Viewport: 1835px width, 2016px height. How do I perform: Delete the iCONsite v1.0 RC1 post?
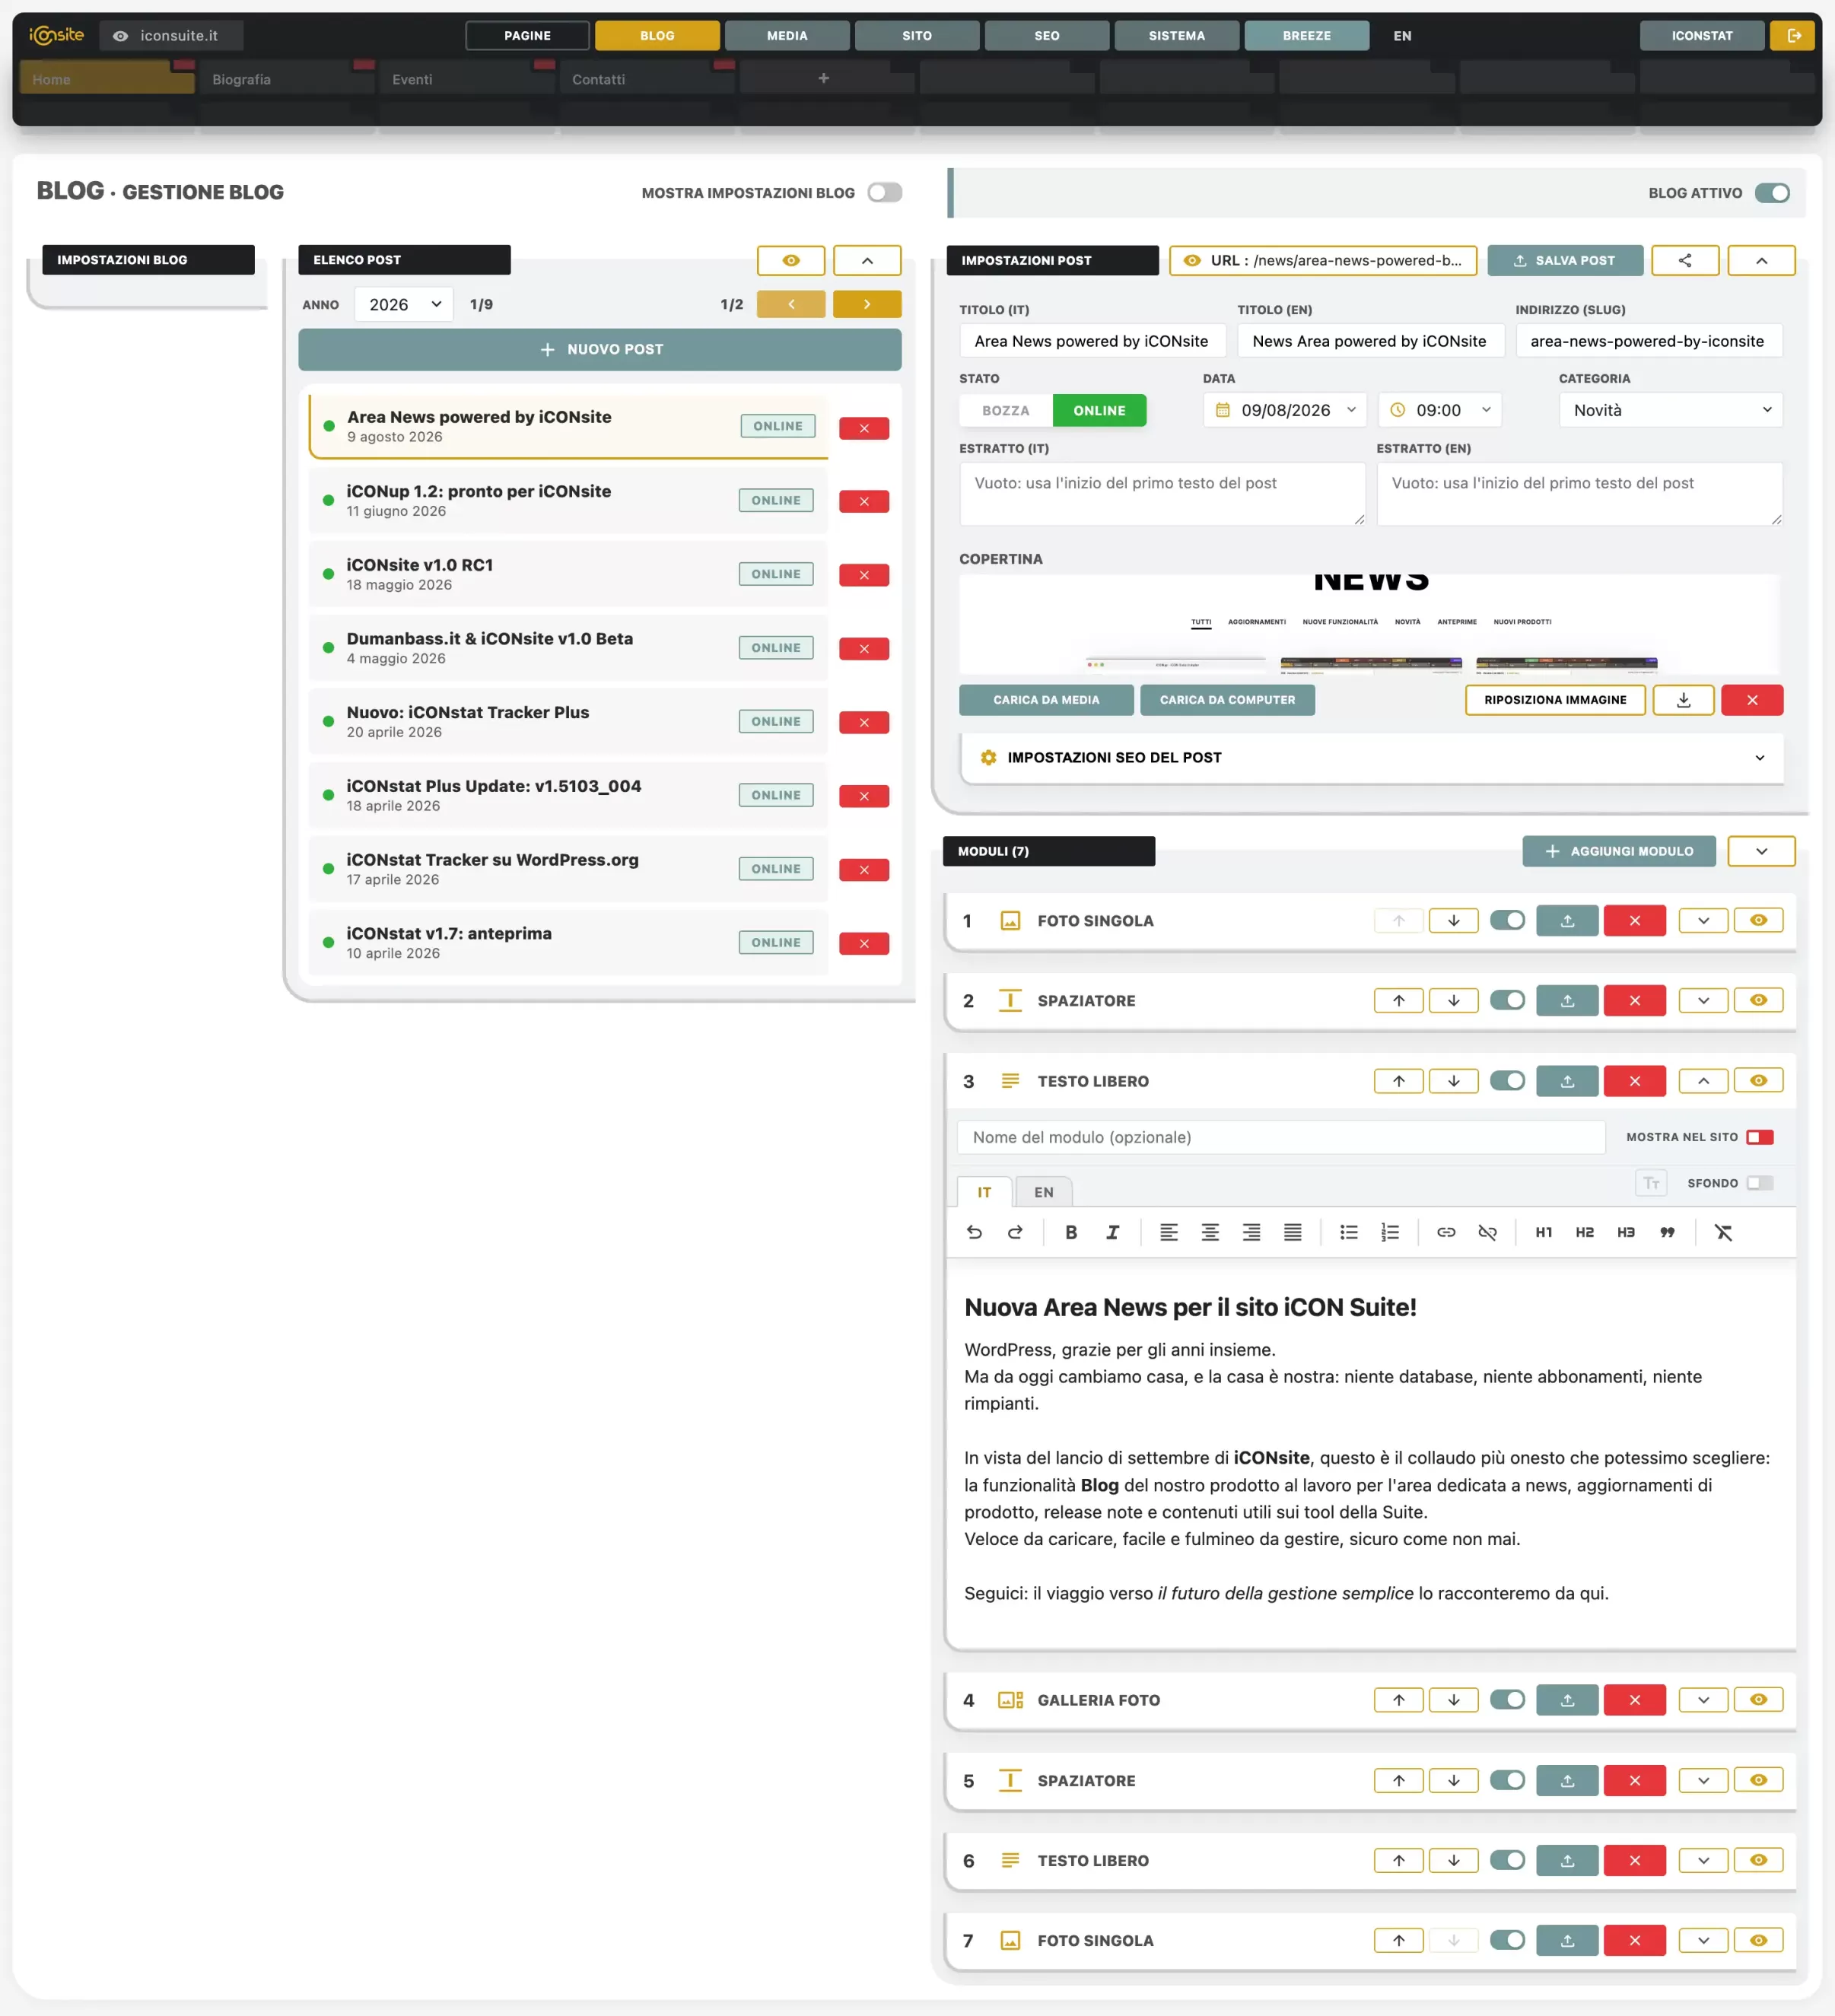(x=864, y=575)
